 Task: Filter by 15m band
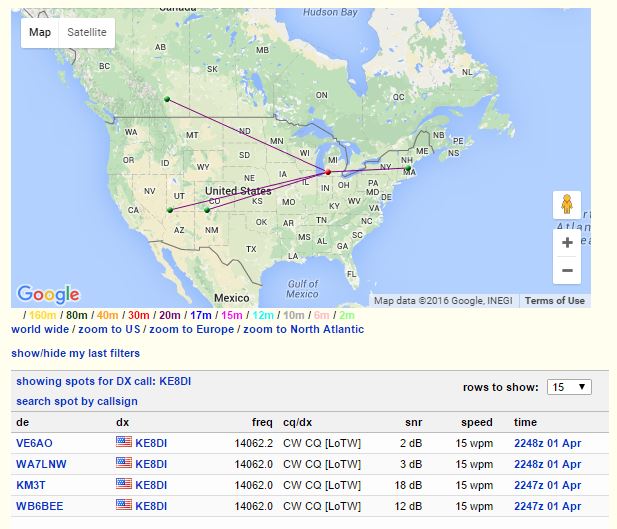[x=232, y=315]
